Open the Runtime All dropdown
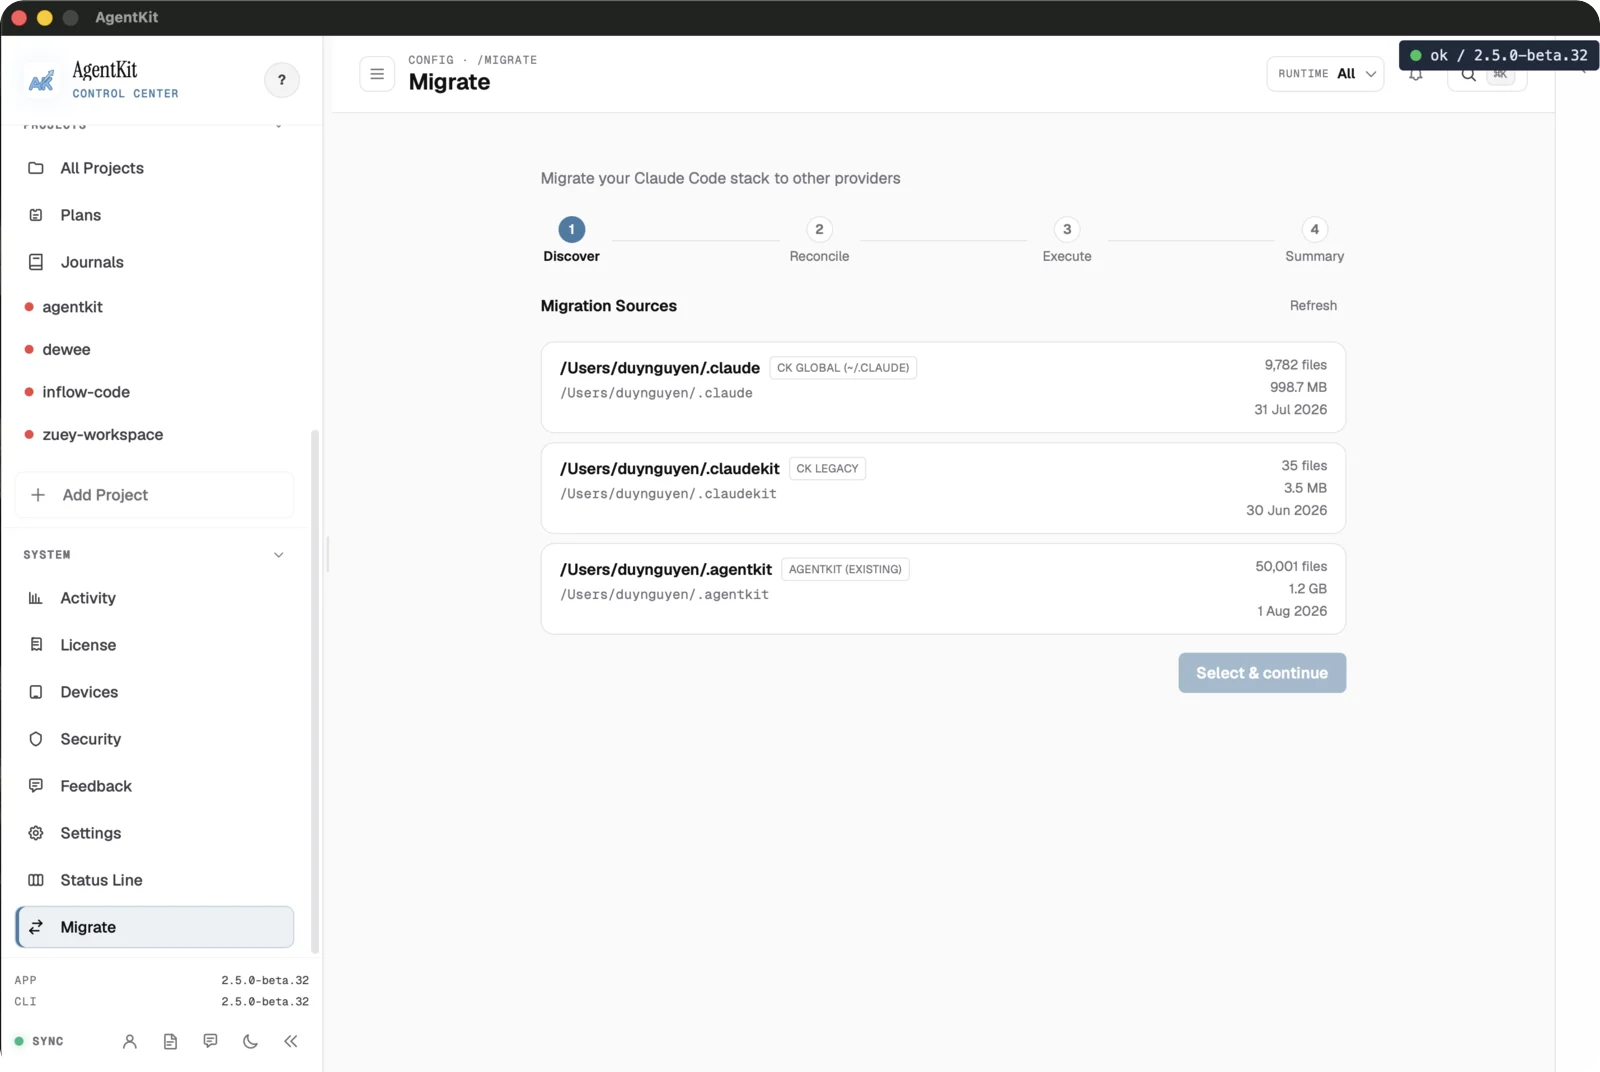This screenshot has height=1072, width=1600. click(1325, 74)
